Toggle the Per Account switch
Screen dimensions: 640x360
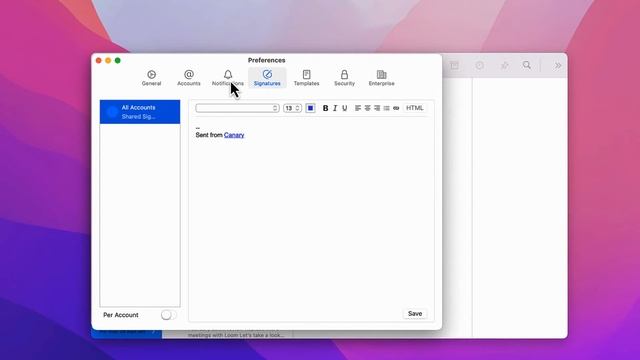pos(168,315)
